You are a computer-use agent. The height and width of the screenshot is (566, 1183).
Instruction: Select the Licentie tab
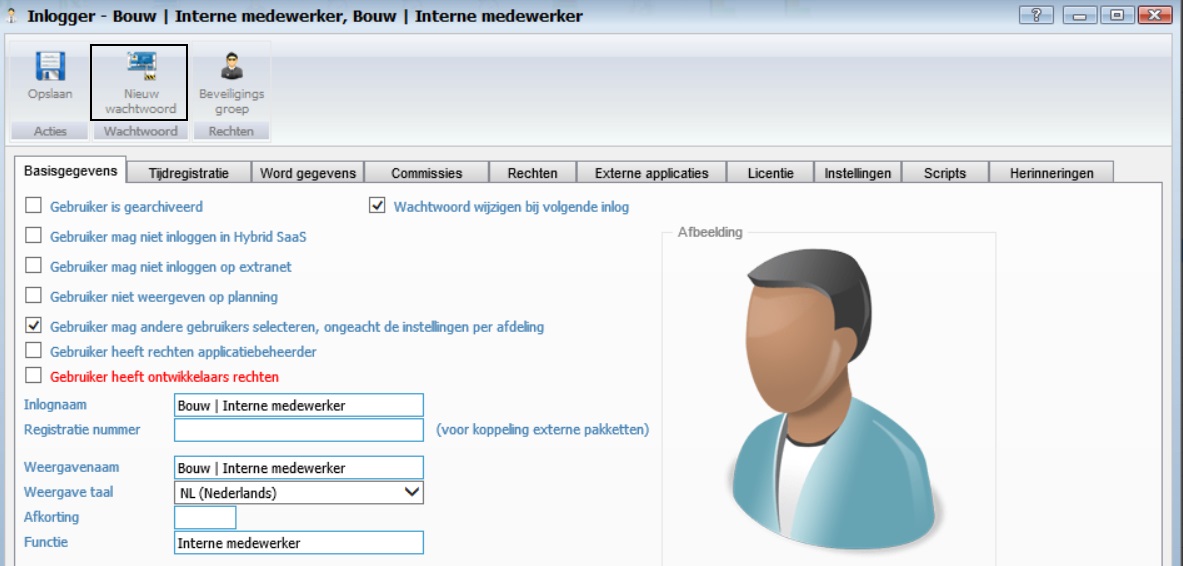tap(770, 173)
